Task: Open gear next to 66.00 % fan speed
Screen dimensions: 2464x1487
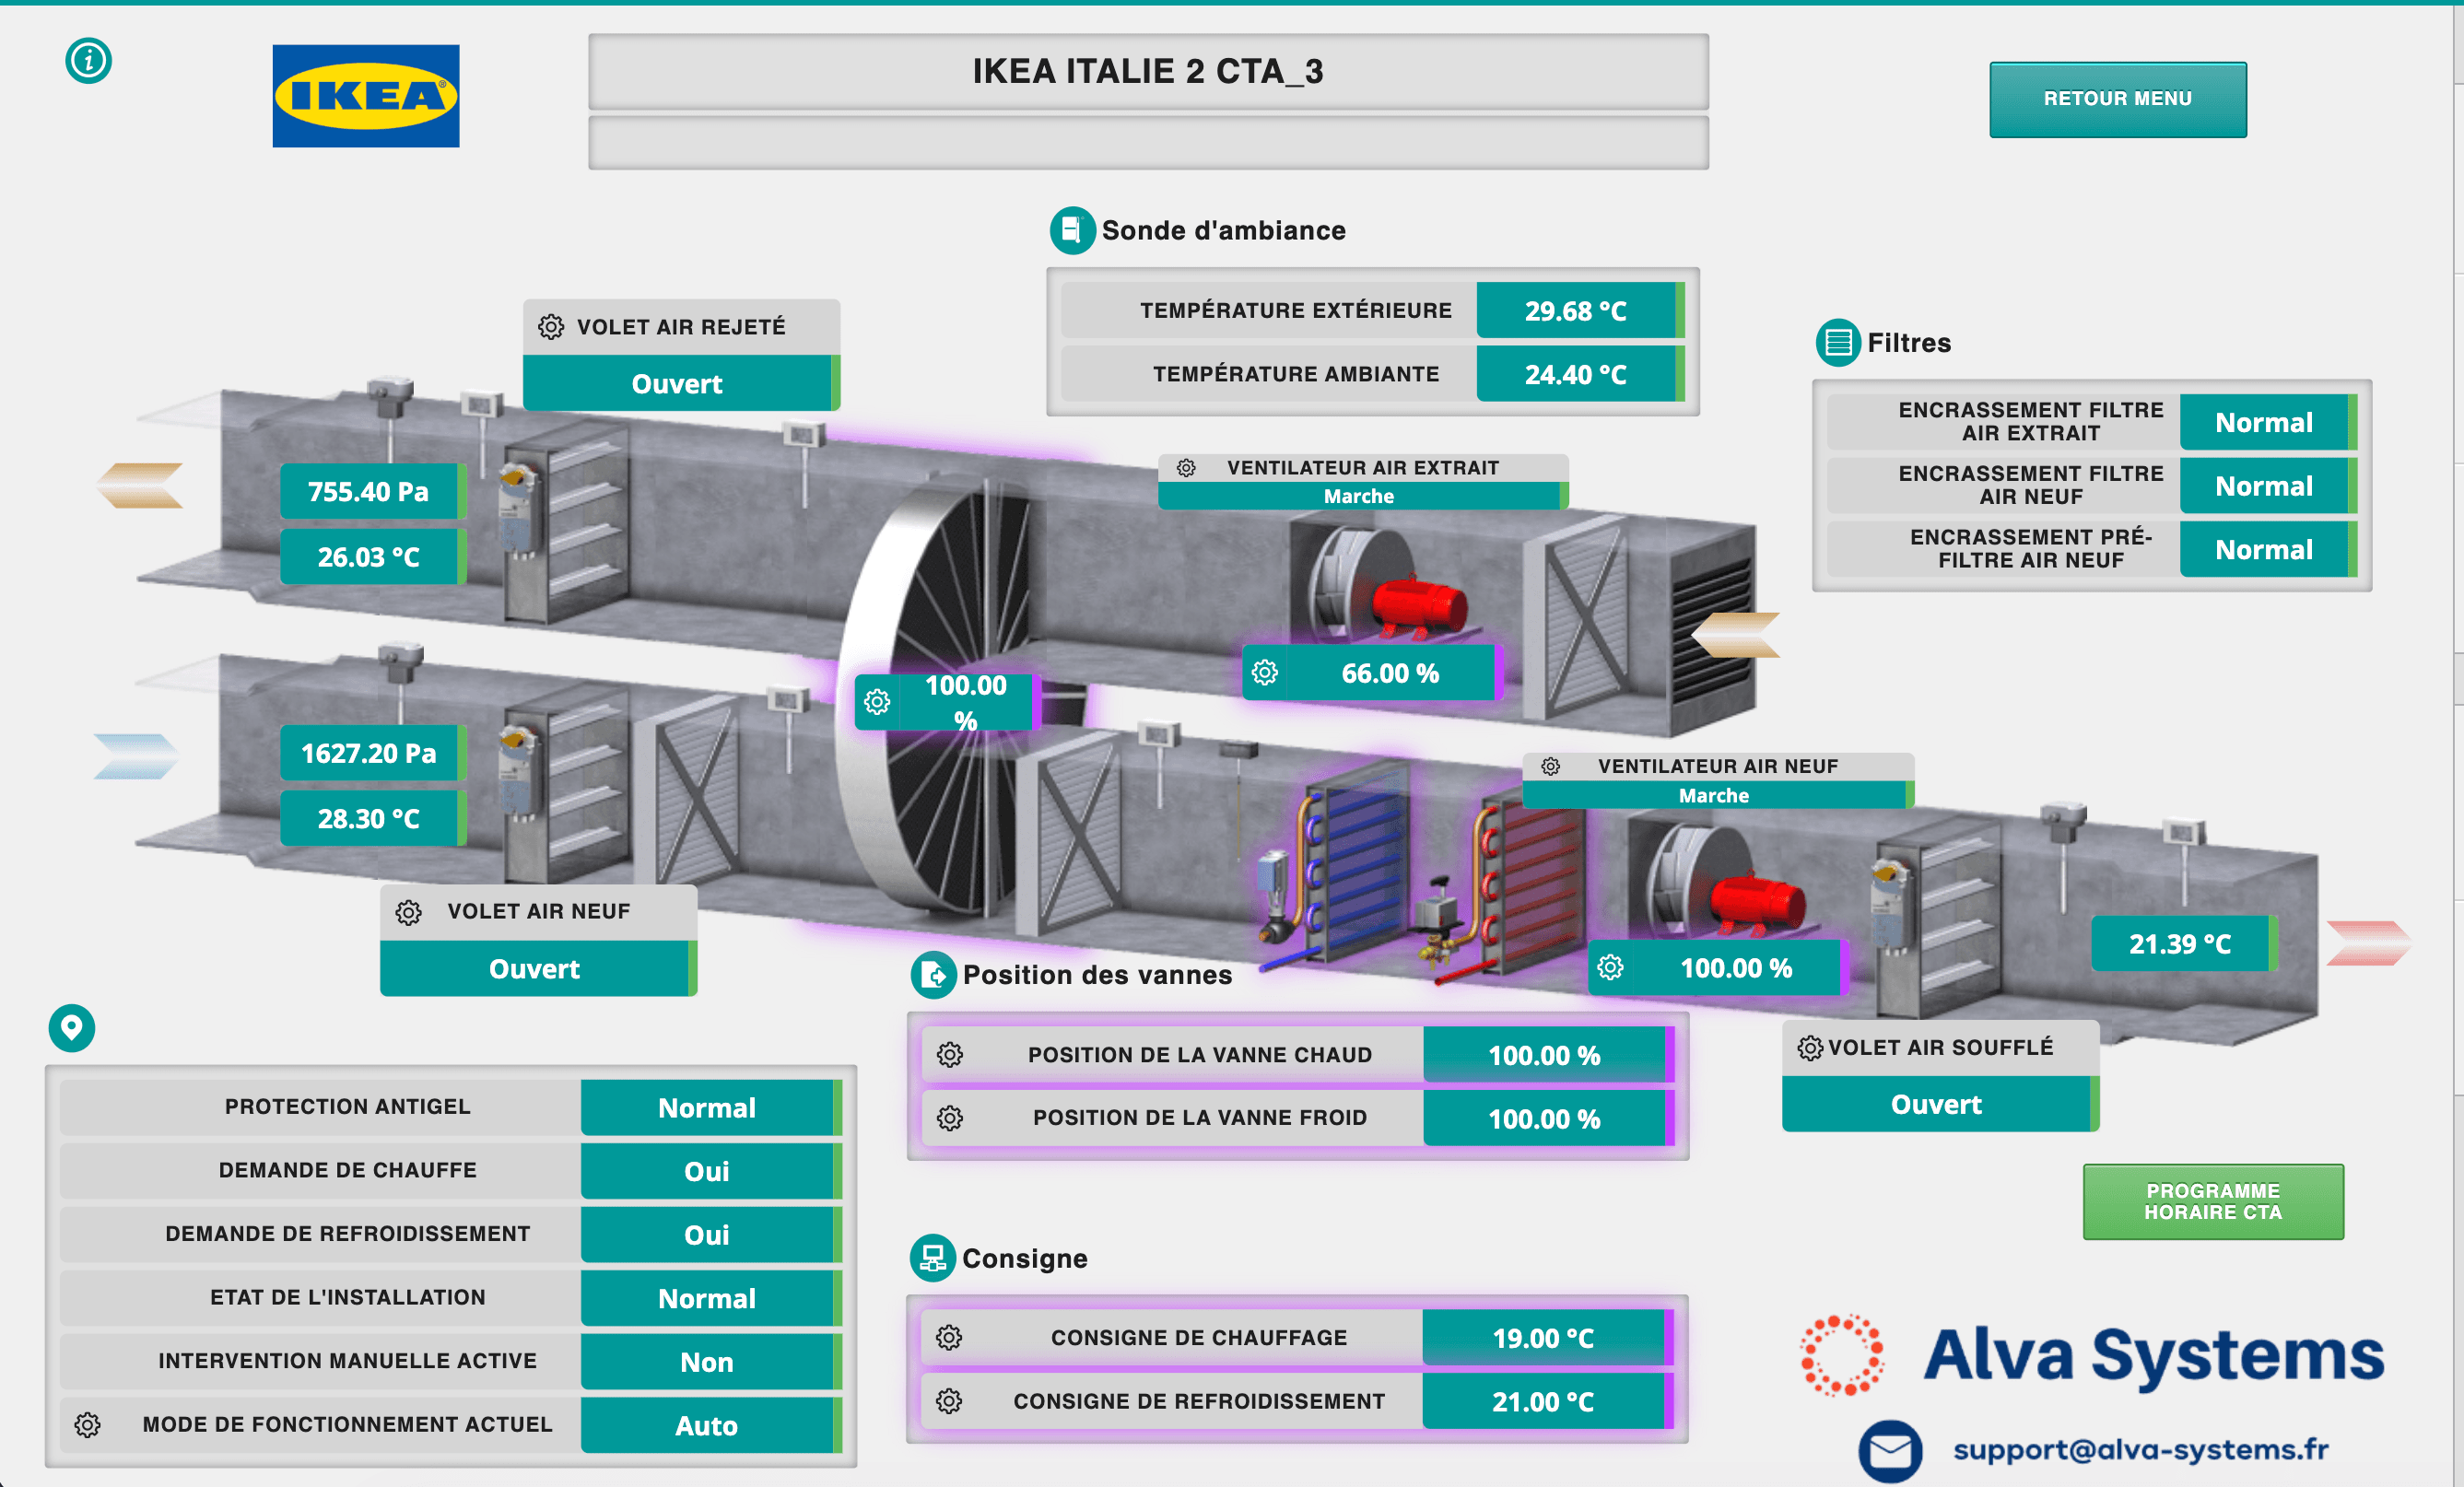Action: 1265,673
